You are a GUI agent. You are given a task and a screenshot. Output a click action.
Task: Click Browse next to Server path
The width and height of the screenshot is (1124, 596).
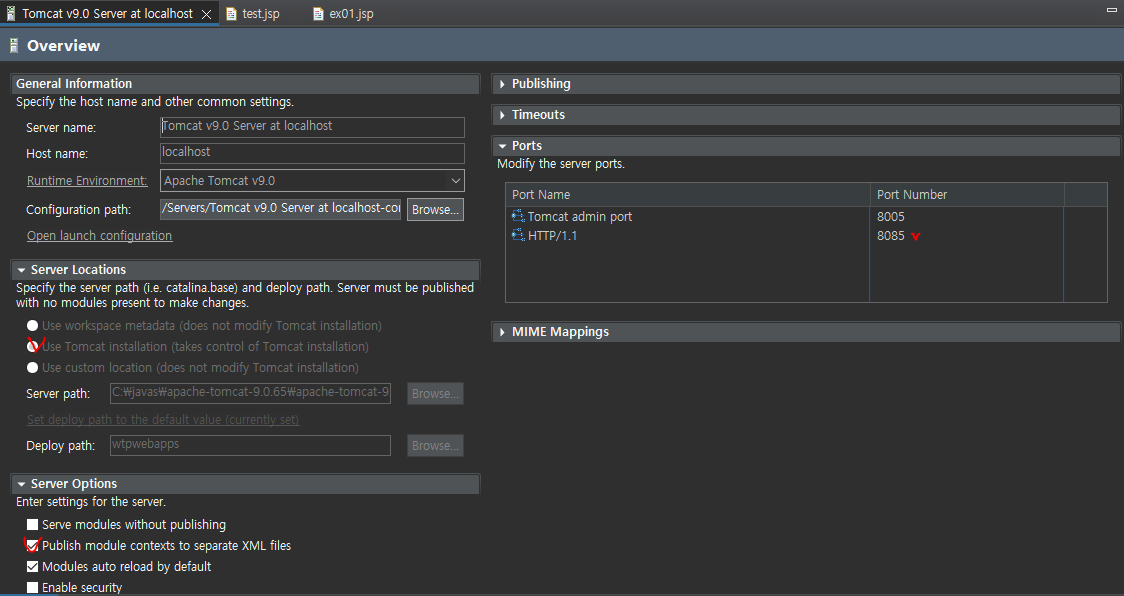(435, 394)
